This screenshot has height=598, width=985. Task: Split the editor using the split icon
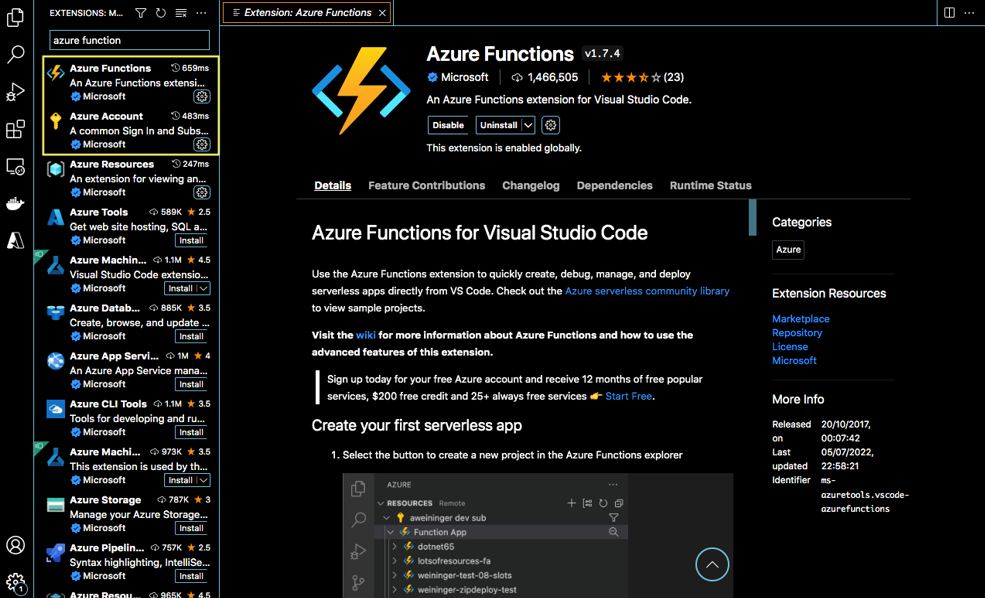tap(948, 12)
